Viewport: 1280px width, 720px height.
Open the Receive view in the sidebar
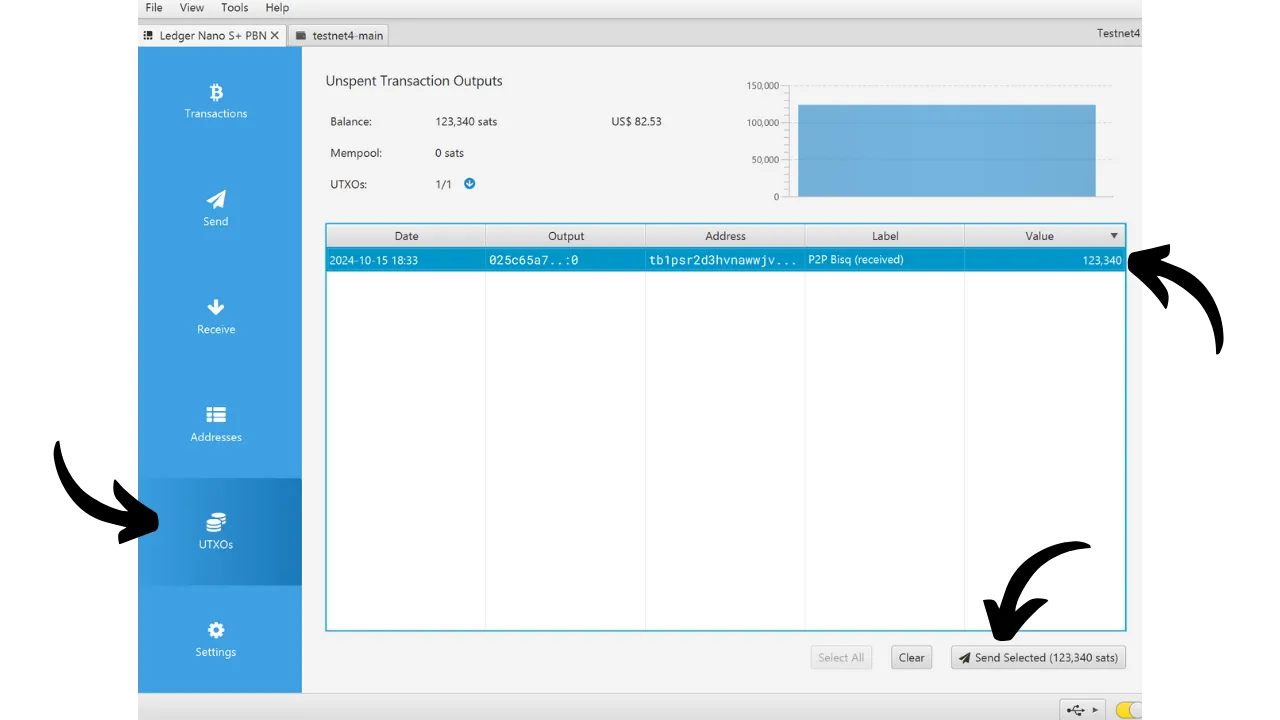(x=216, y=317)
